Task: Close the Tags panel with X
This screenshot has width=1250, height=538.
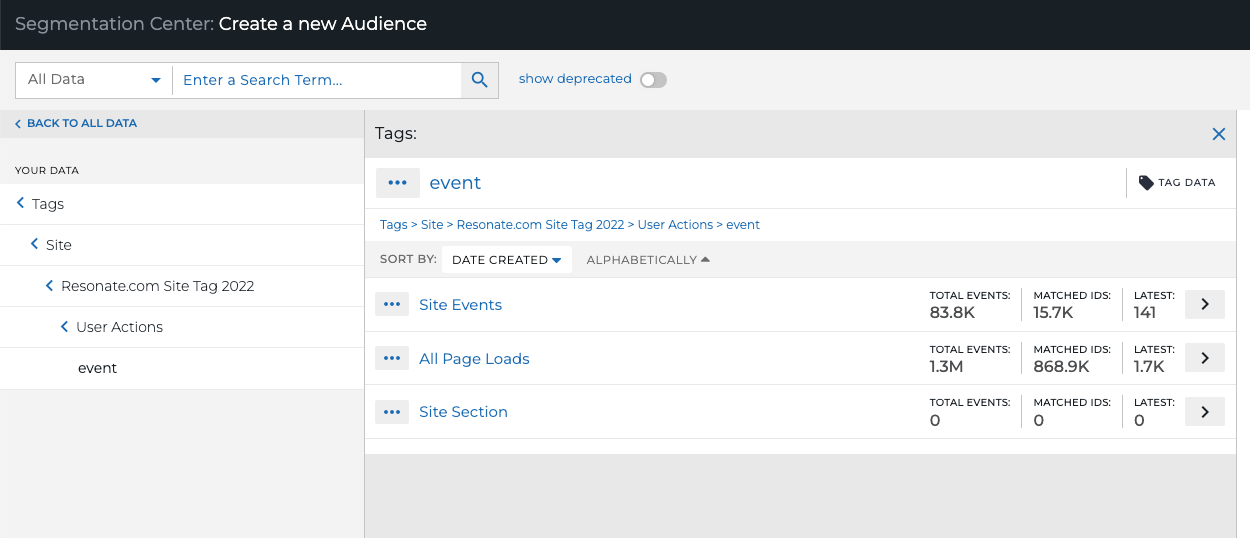Action: [x=1218, y=134]
